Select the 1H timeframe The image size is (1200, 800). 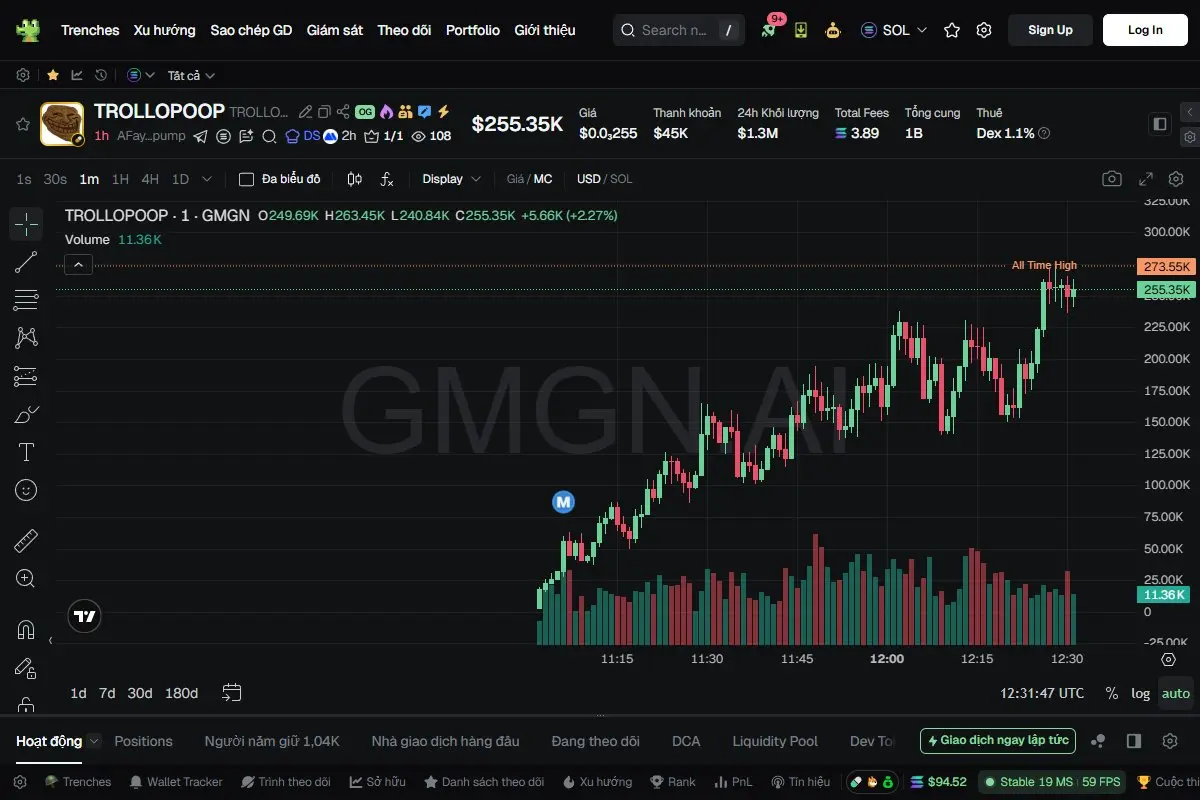pos(120,179)
